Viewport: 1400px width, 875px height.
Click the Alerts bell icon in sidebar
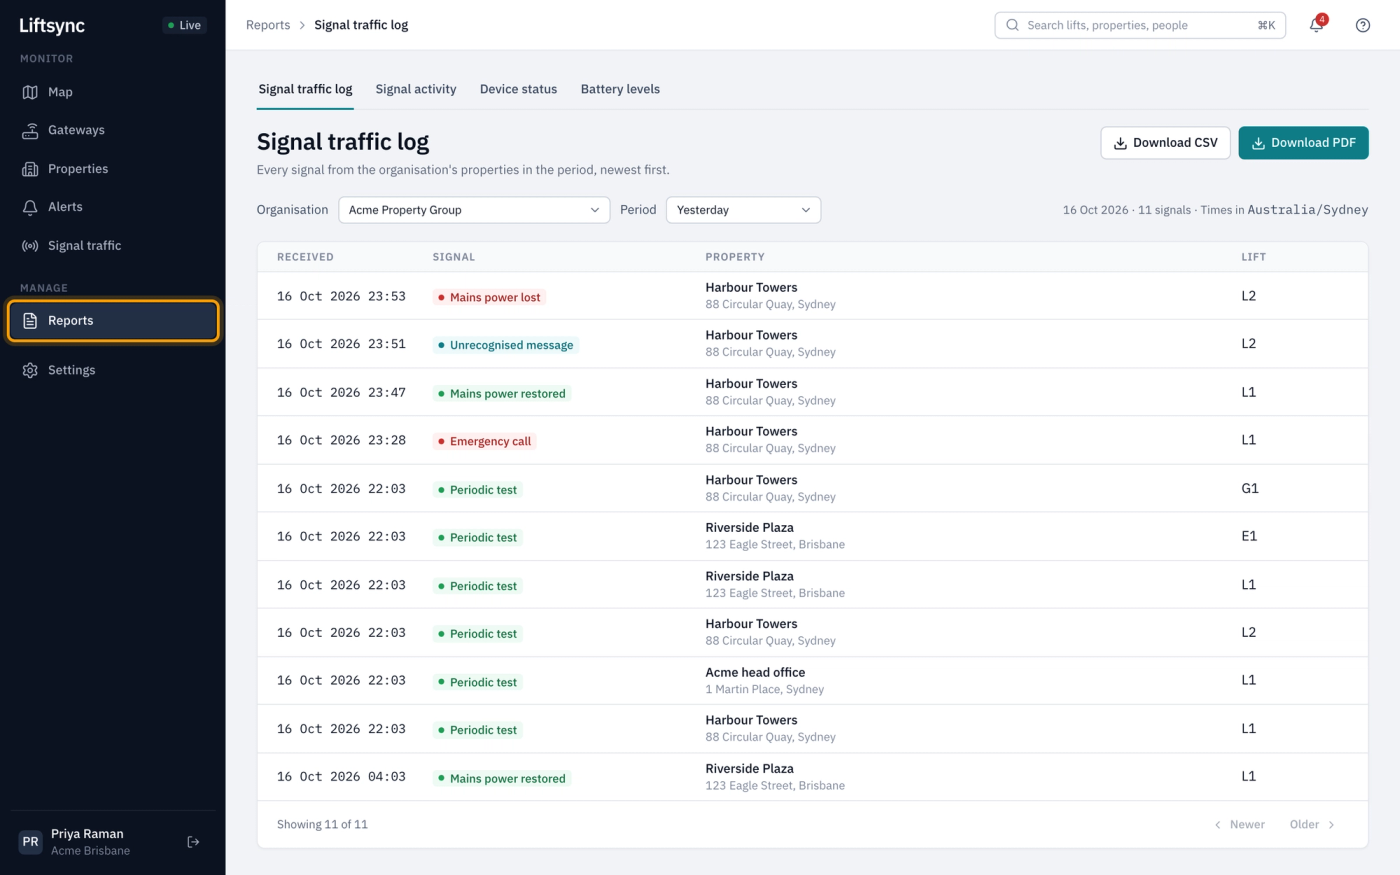click(x=30, y=207)
